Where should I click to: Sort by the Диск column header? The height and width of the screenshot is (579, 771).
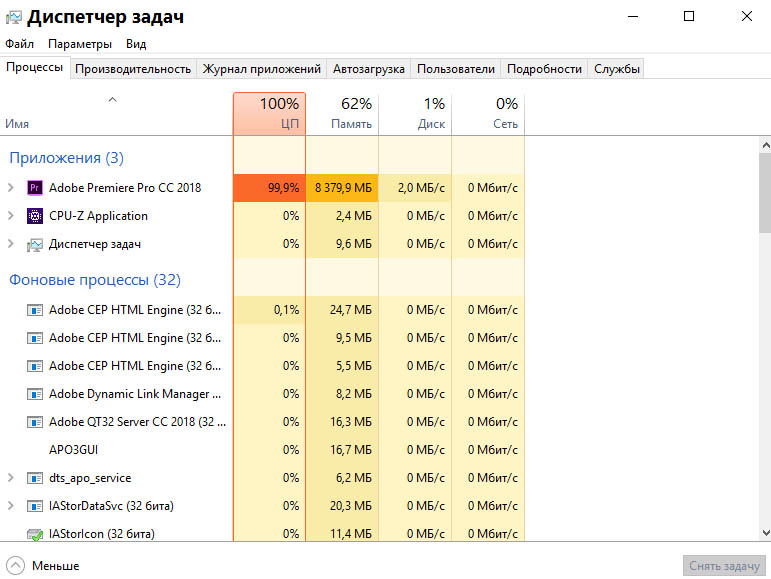[415, 114]
